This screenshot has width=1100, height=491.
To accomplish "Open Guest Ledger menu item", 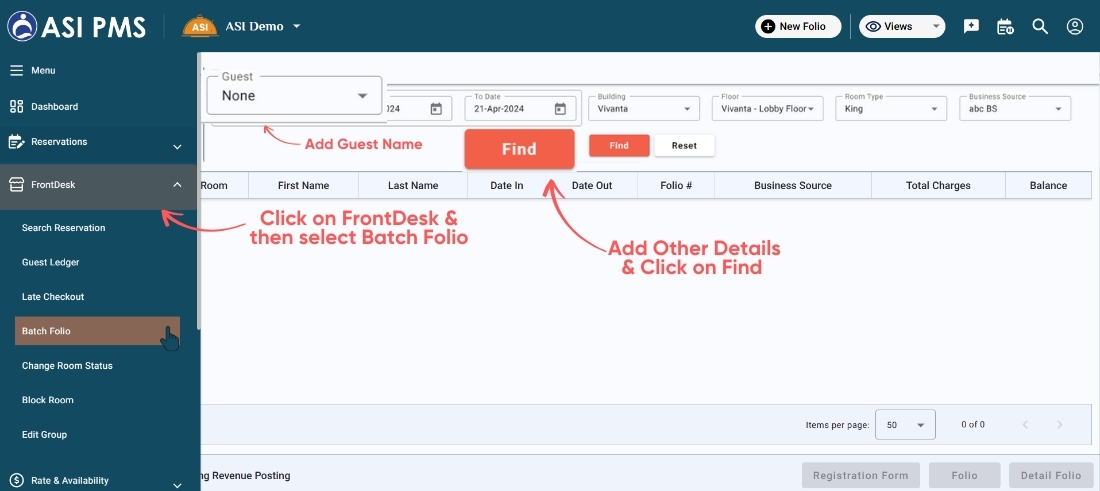I will click(50, 262).
